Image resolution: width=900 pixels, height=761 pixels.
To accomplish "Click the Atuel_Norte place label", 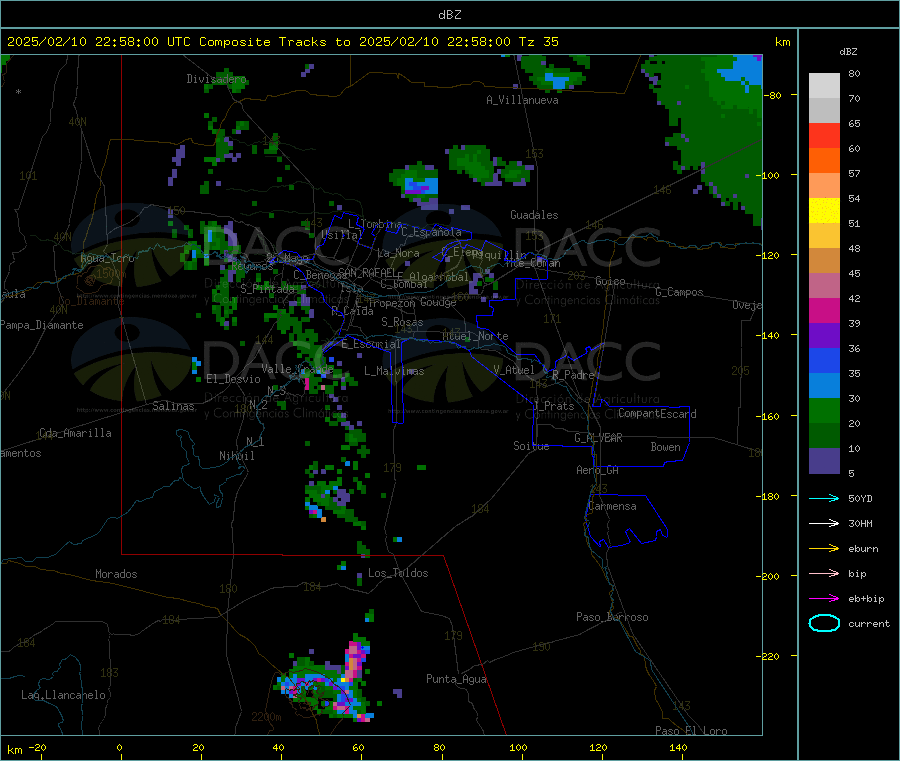I will [x=475, y=336].
